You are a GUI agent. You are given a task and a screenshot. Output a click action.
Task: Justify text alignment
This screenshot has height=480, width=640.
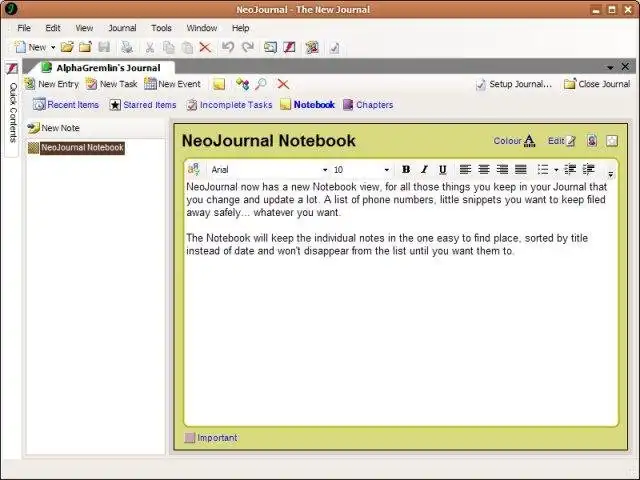[x=520, y=169]
